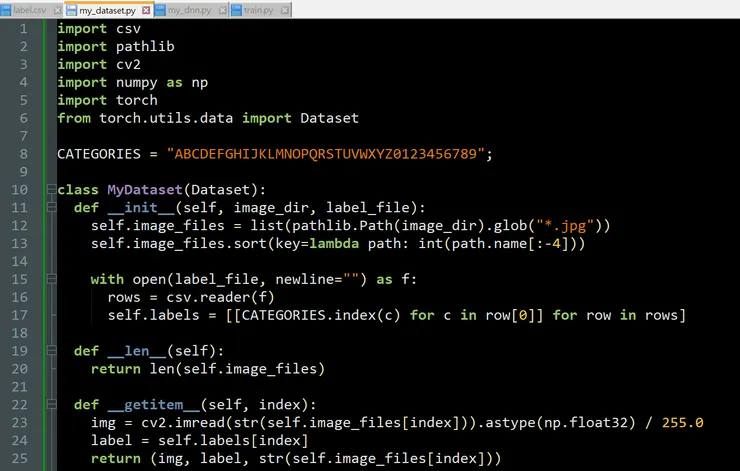
Task: Close the my_dataset.py tab
Action: 146,10
